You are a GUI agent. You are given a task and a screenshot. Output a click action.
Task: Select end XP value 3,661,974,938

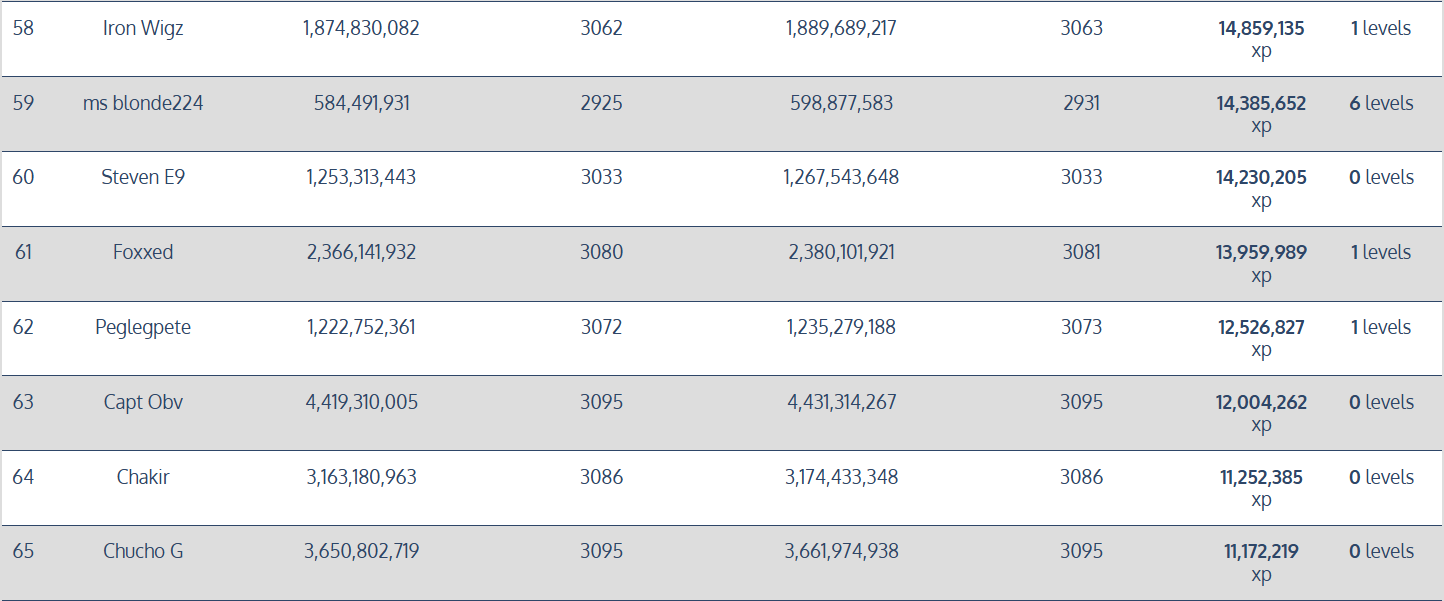(x=841, y=551)
